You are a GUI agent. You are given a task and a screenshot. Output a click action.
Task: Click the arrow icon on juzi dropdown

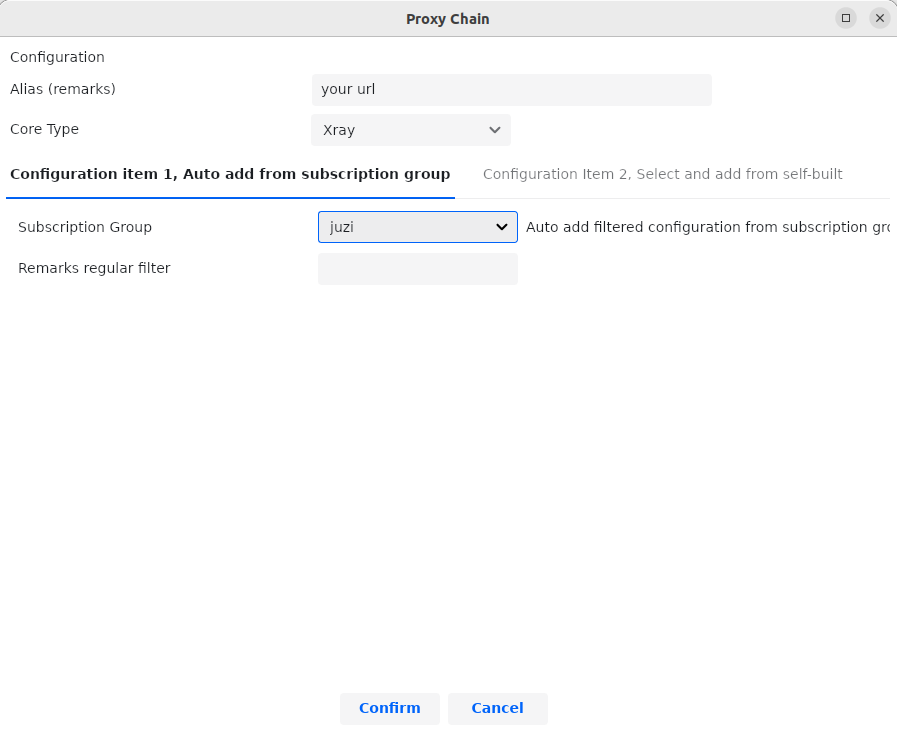pos(502,227)
